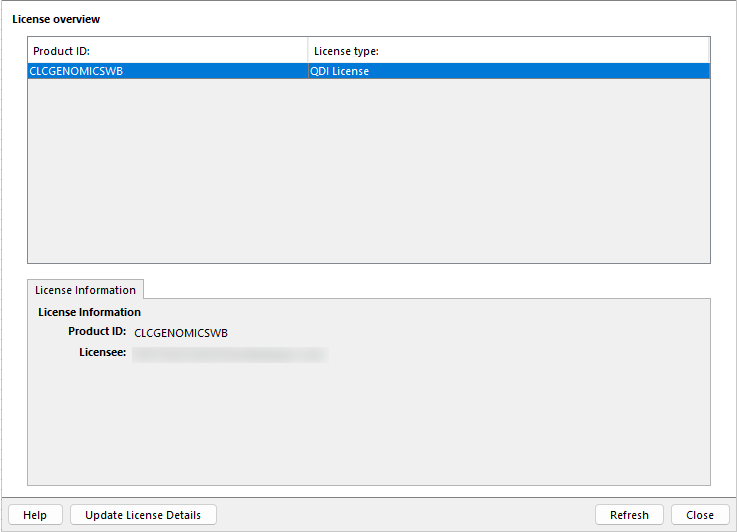Select the License Information tab
The height and width of the screenshot is (532, 740).
85,289
